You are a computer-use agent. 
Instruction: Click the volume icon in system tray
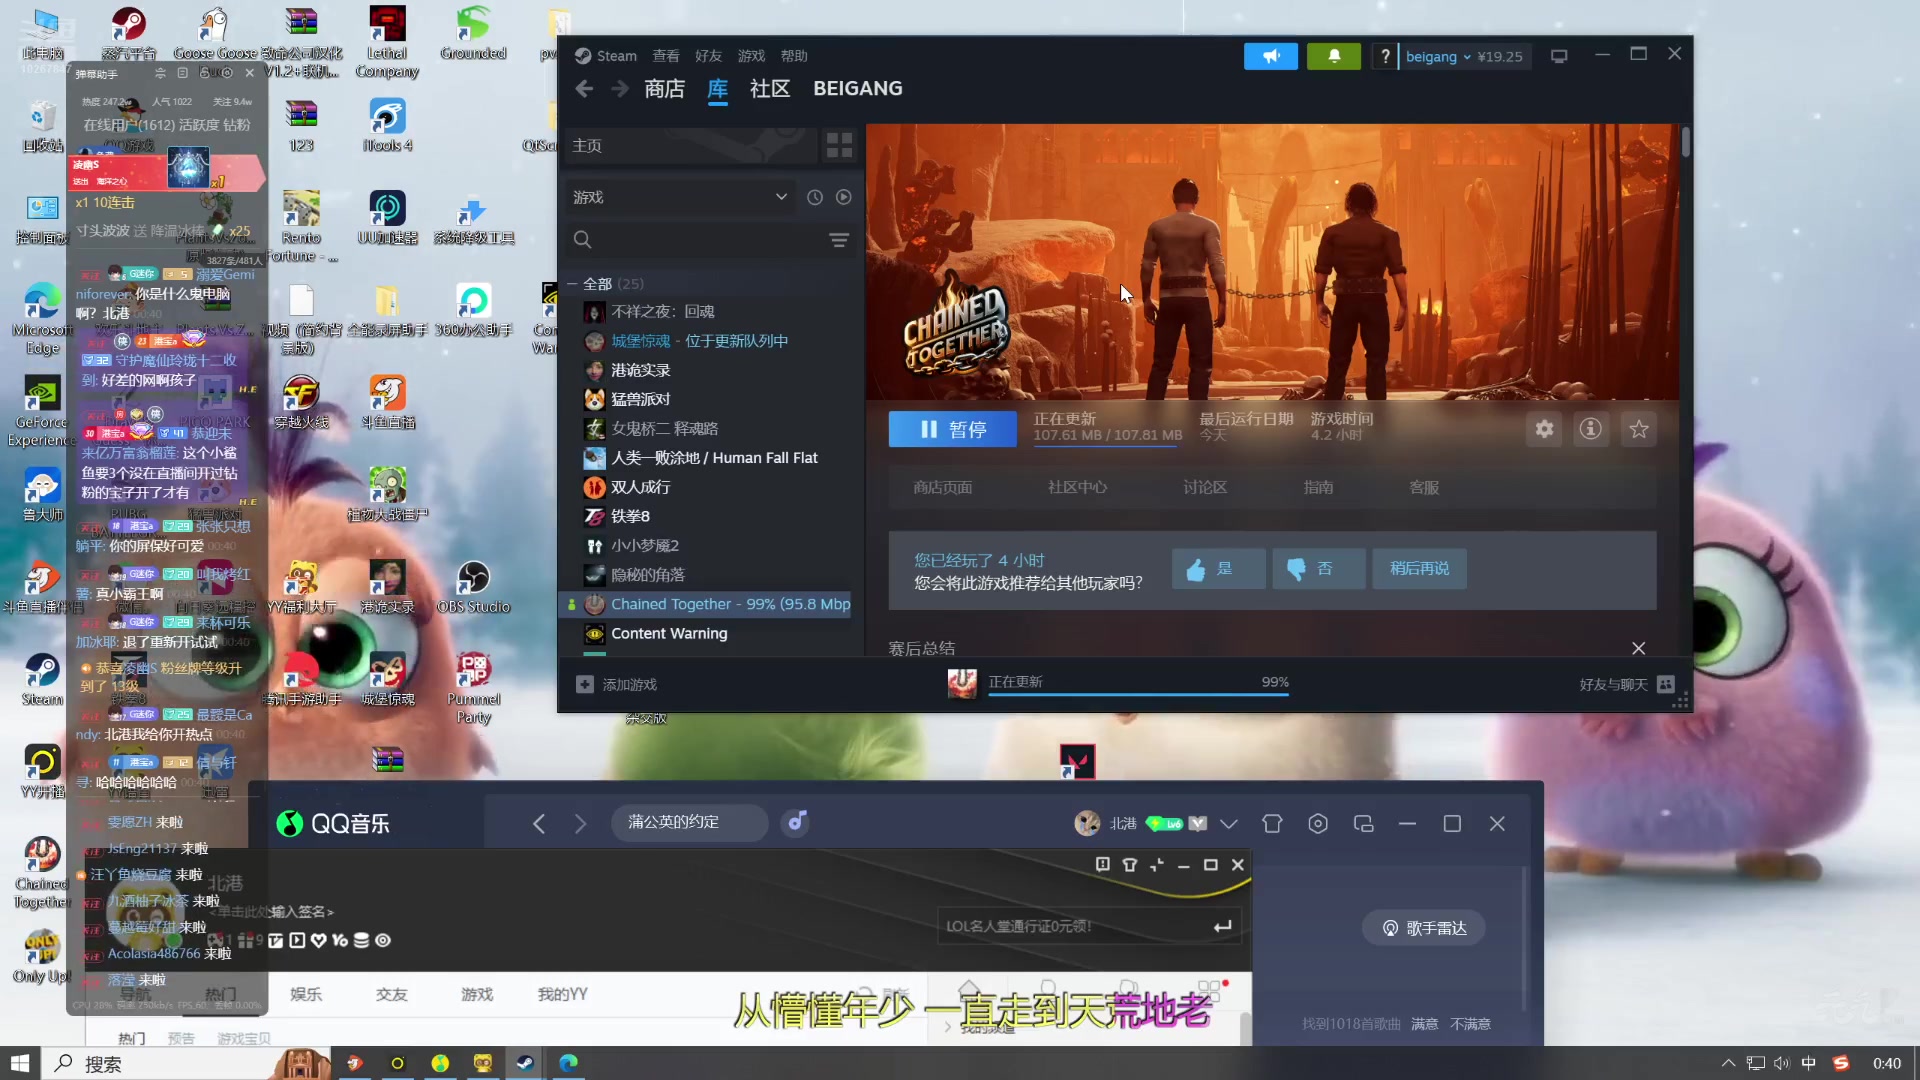tap(1781, 1063)
